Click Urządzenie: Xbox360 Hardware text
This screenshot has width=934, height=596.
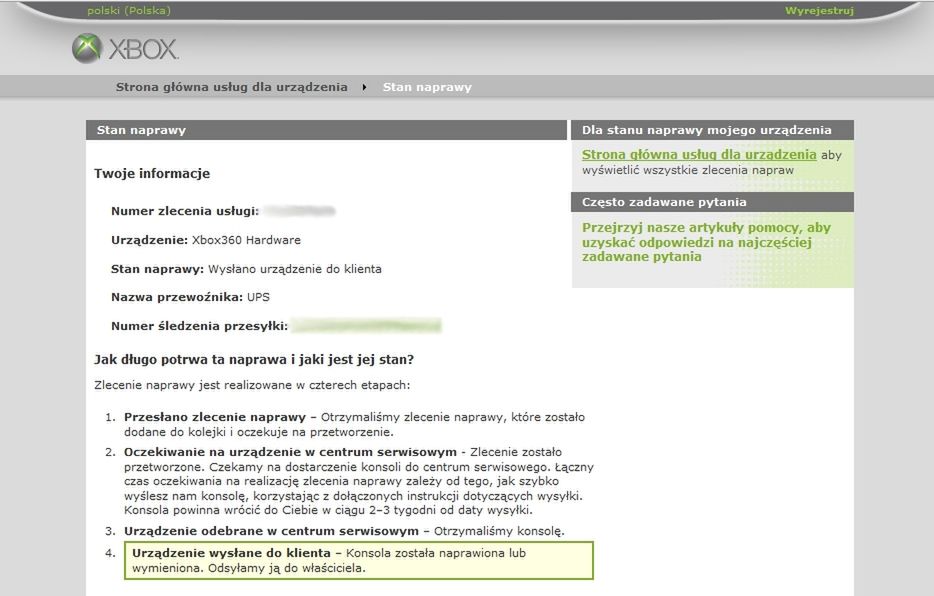pos(206,240)
